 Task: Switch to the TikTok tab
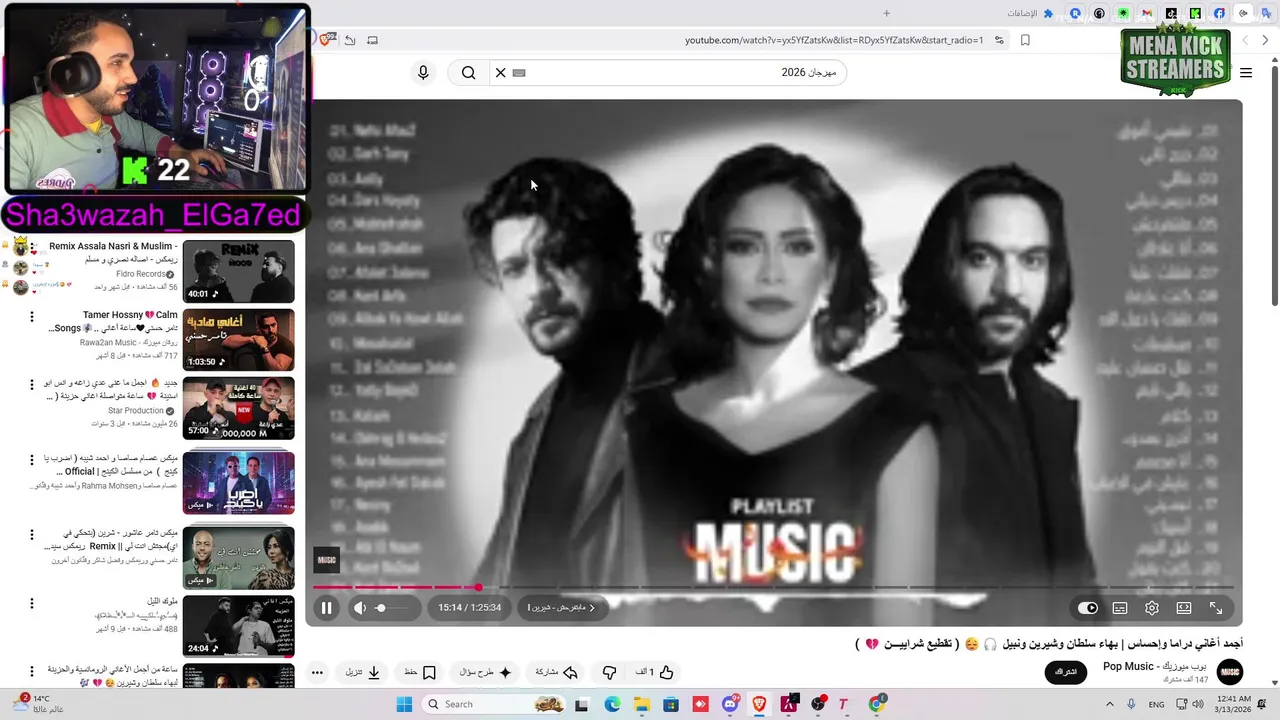tap(1171, 13)
